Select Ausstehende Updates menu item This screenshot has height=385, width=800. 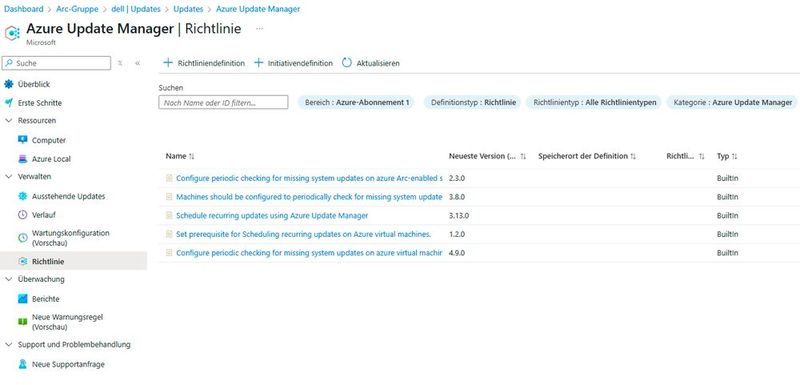[68, 196]
